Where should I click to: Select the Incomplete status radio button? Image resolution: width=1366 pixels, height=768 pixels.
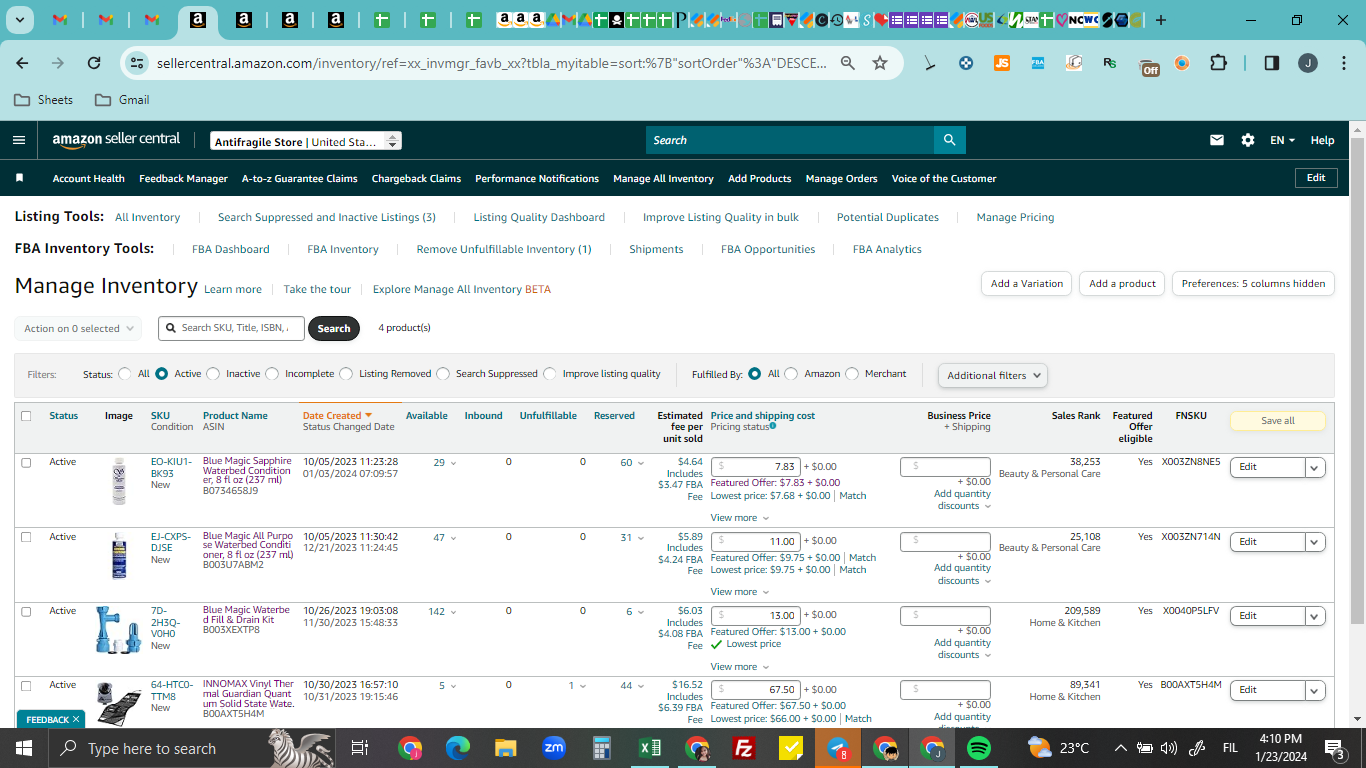pyautogui.click(x=272, y=374)
